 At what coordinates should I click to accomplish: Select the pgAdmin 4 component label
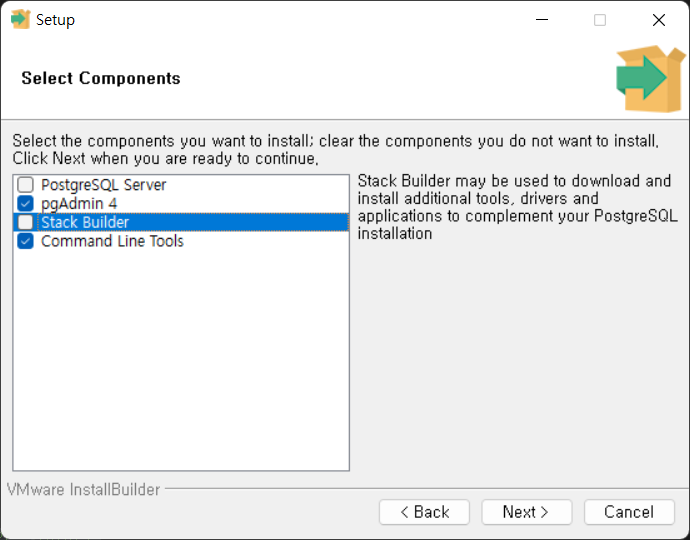pos(79,204)
